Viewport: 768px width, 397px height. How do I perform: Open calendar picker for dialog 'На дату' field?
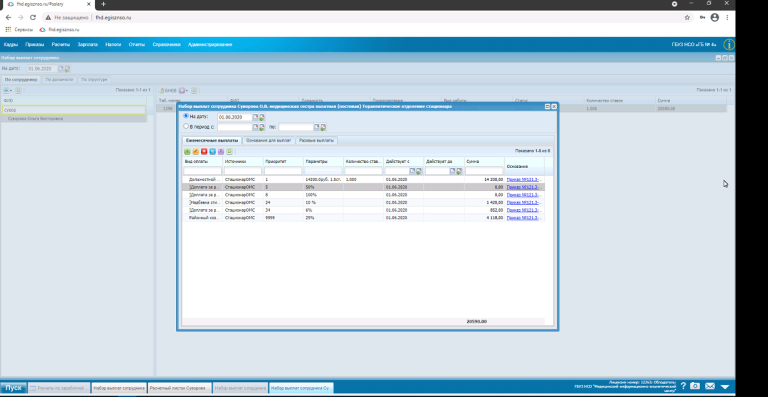tap(255, 117)
